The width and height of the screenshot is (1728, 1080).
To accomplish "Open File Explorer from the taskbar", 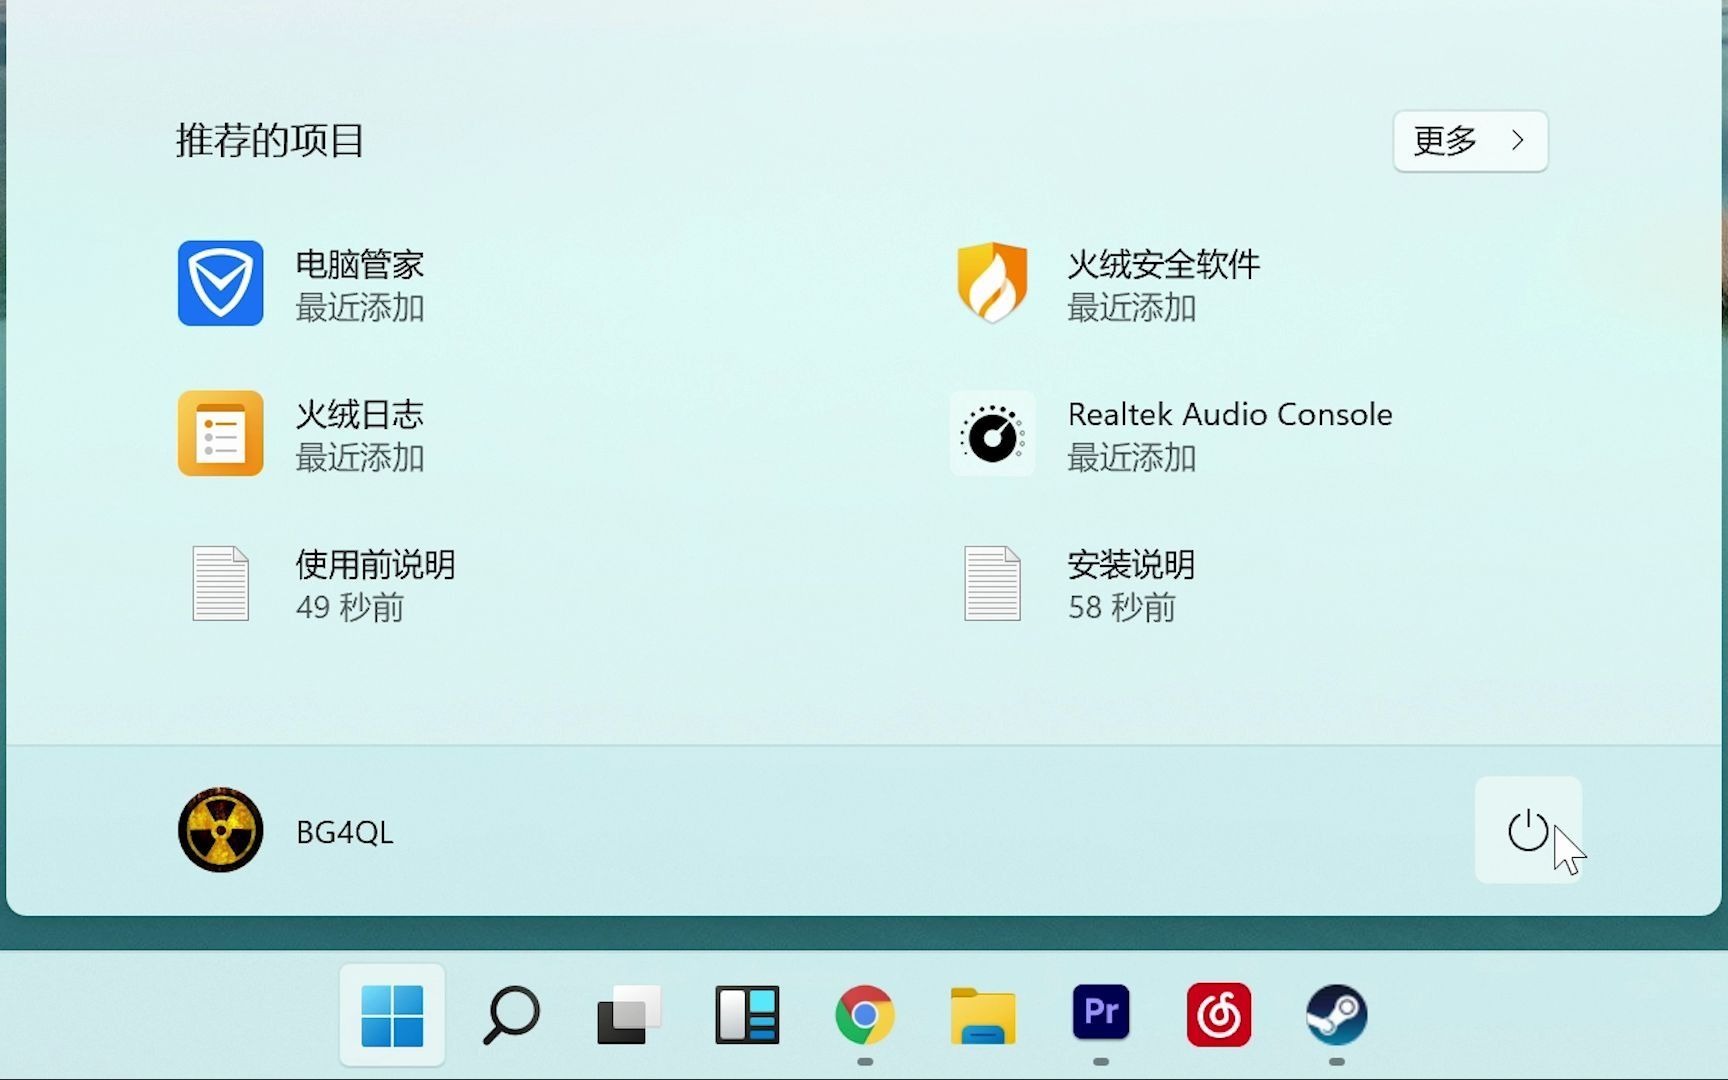I will [x=982, y=1015].
